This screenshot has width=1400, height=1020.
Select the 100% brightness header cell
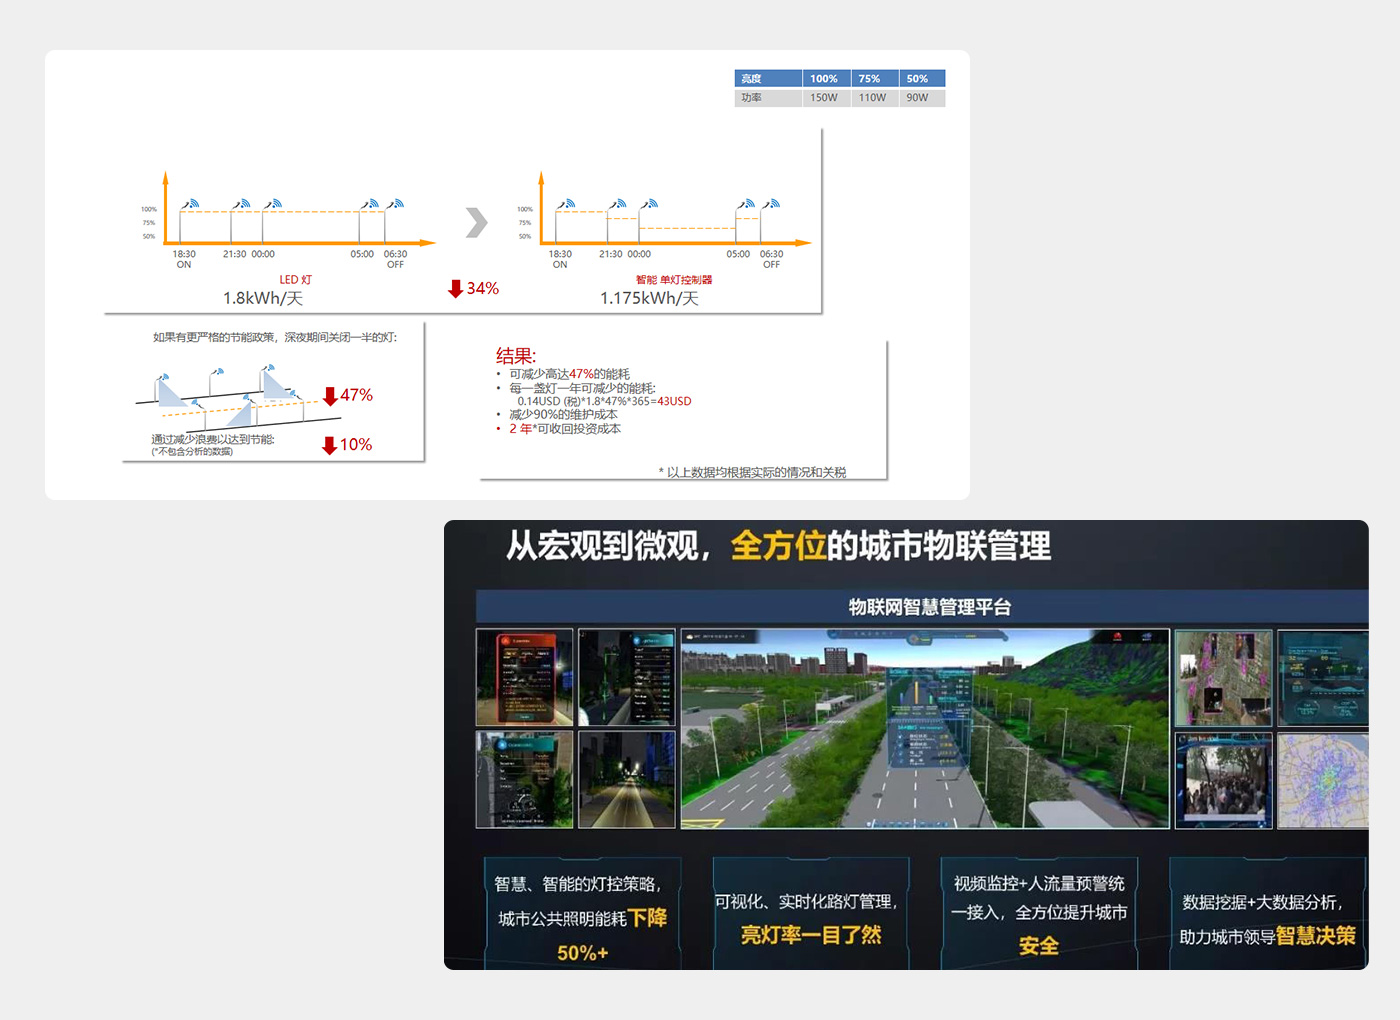(x=825, y=79)
